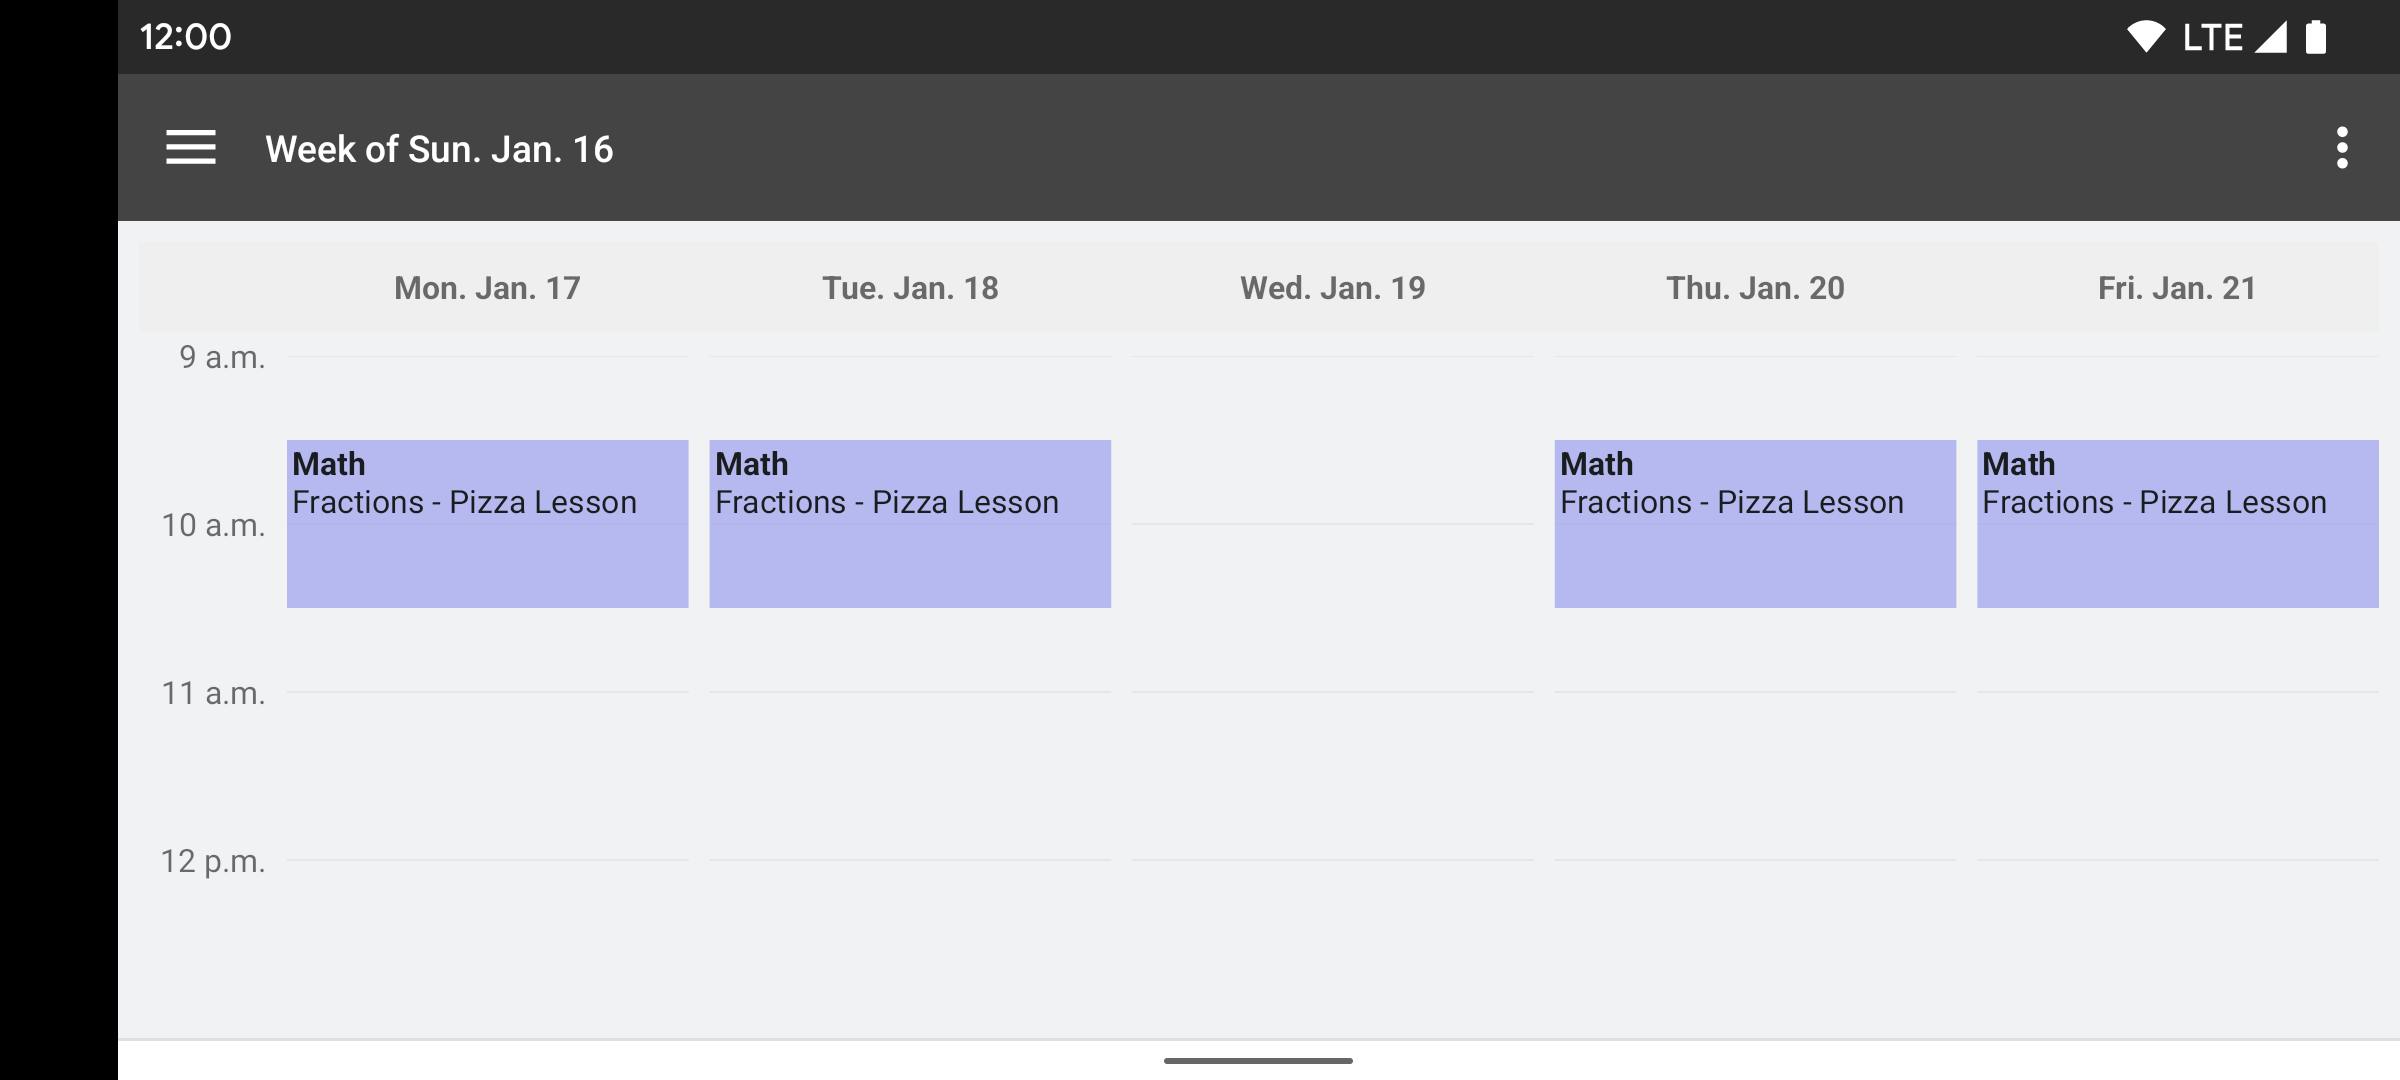Tap the bottom navigation gesture handle

1258,1060
